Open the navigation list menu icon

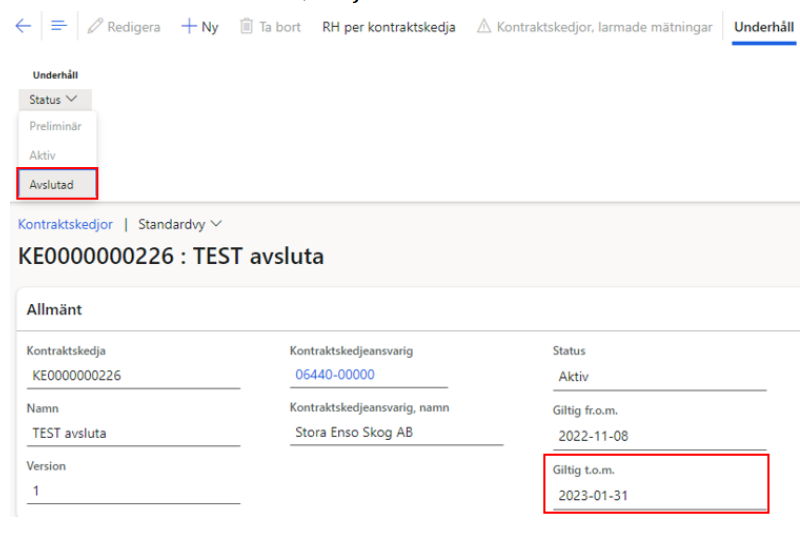(58, 27)
